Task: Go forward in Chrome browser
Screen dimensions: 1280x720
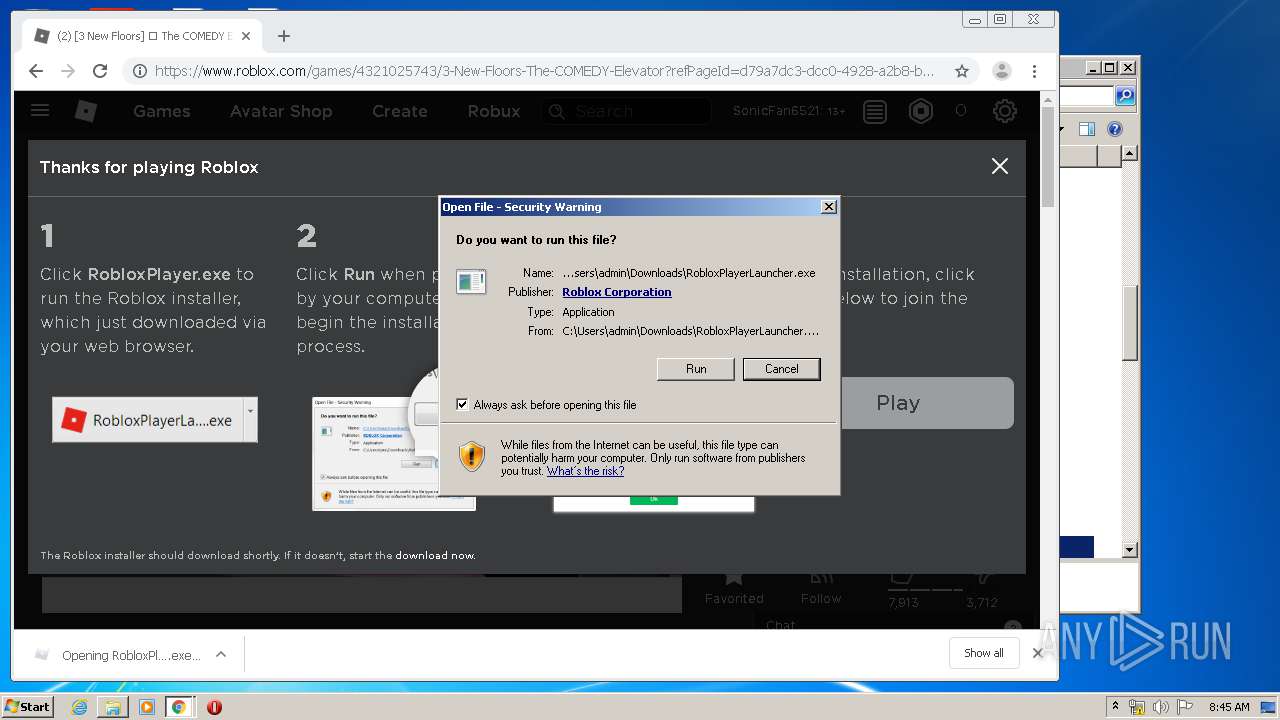Action: pos(68,71)
